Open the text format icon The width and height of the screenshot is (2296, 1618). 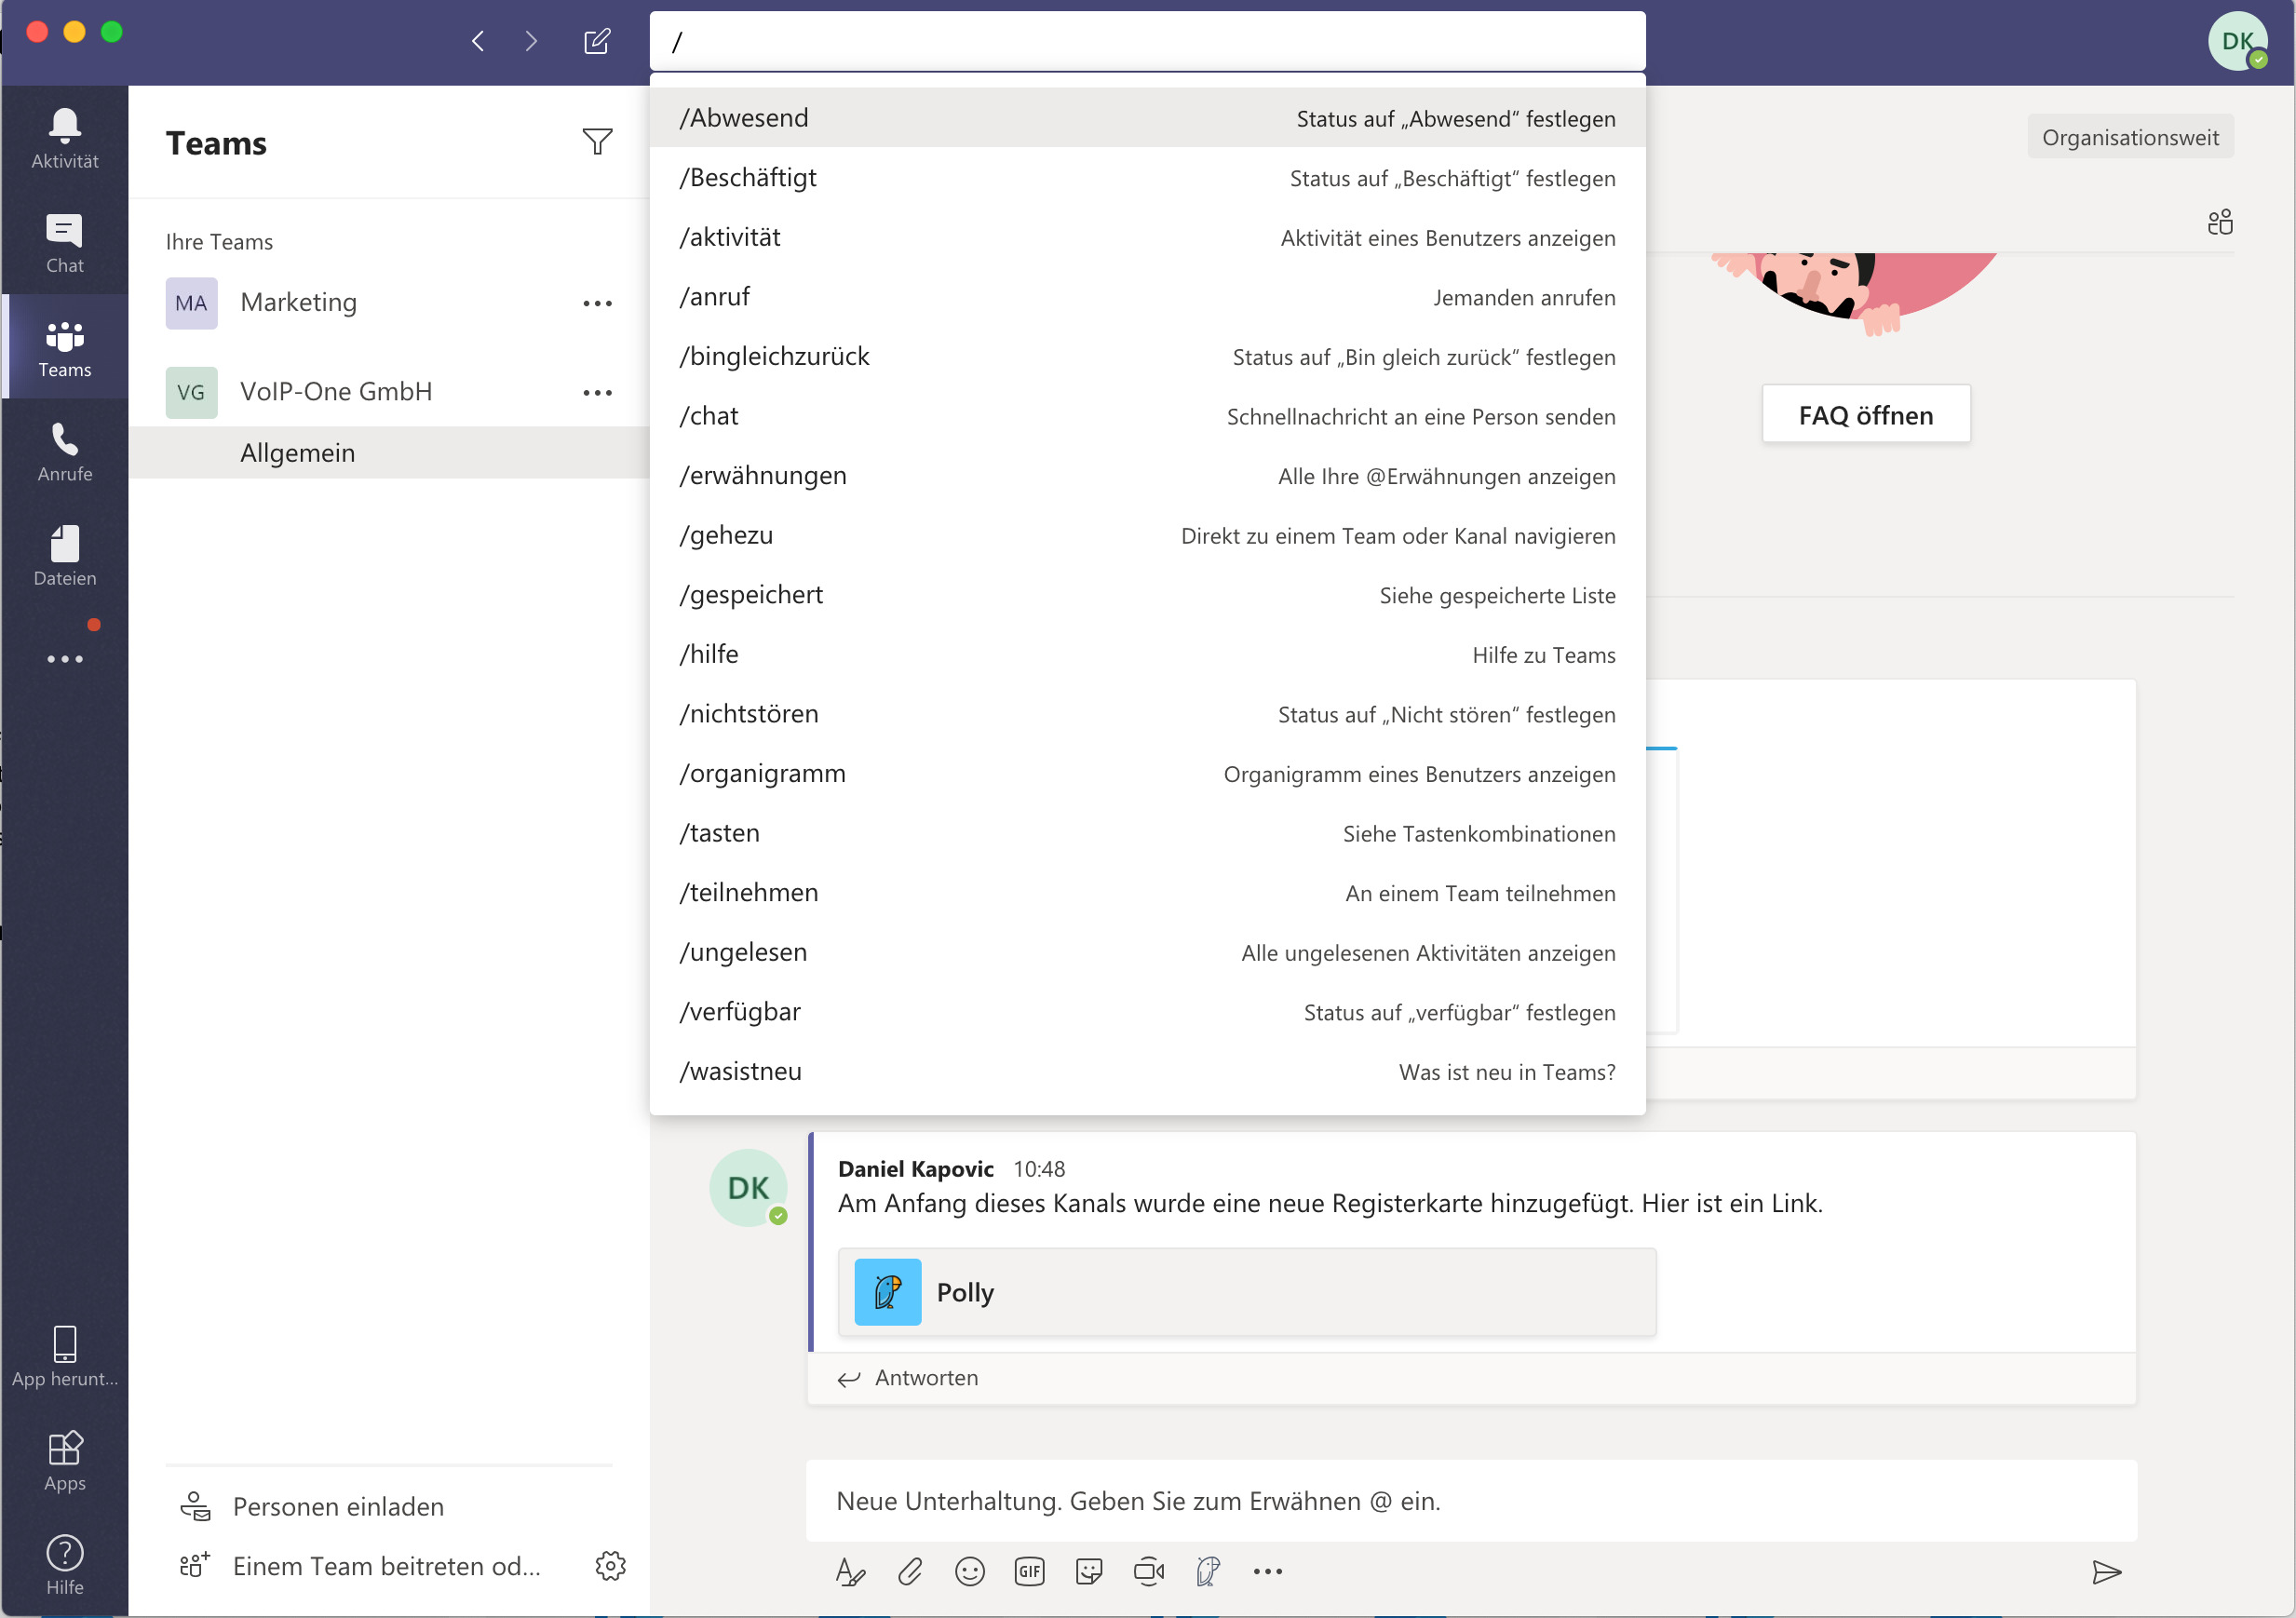(x=850, y=1571)
